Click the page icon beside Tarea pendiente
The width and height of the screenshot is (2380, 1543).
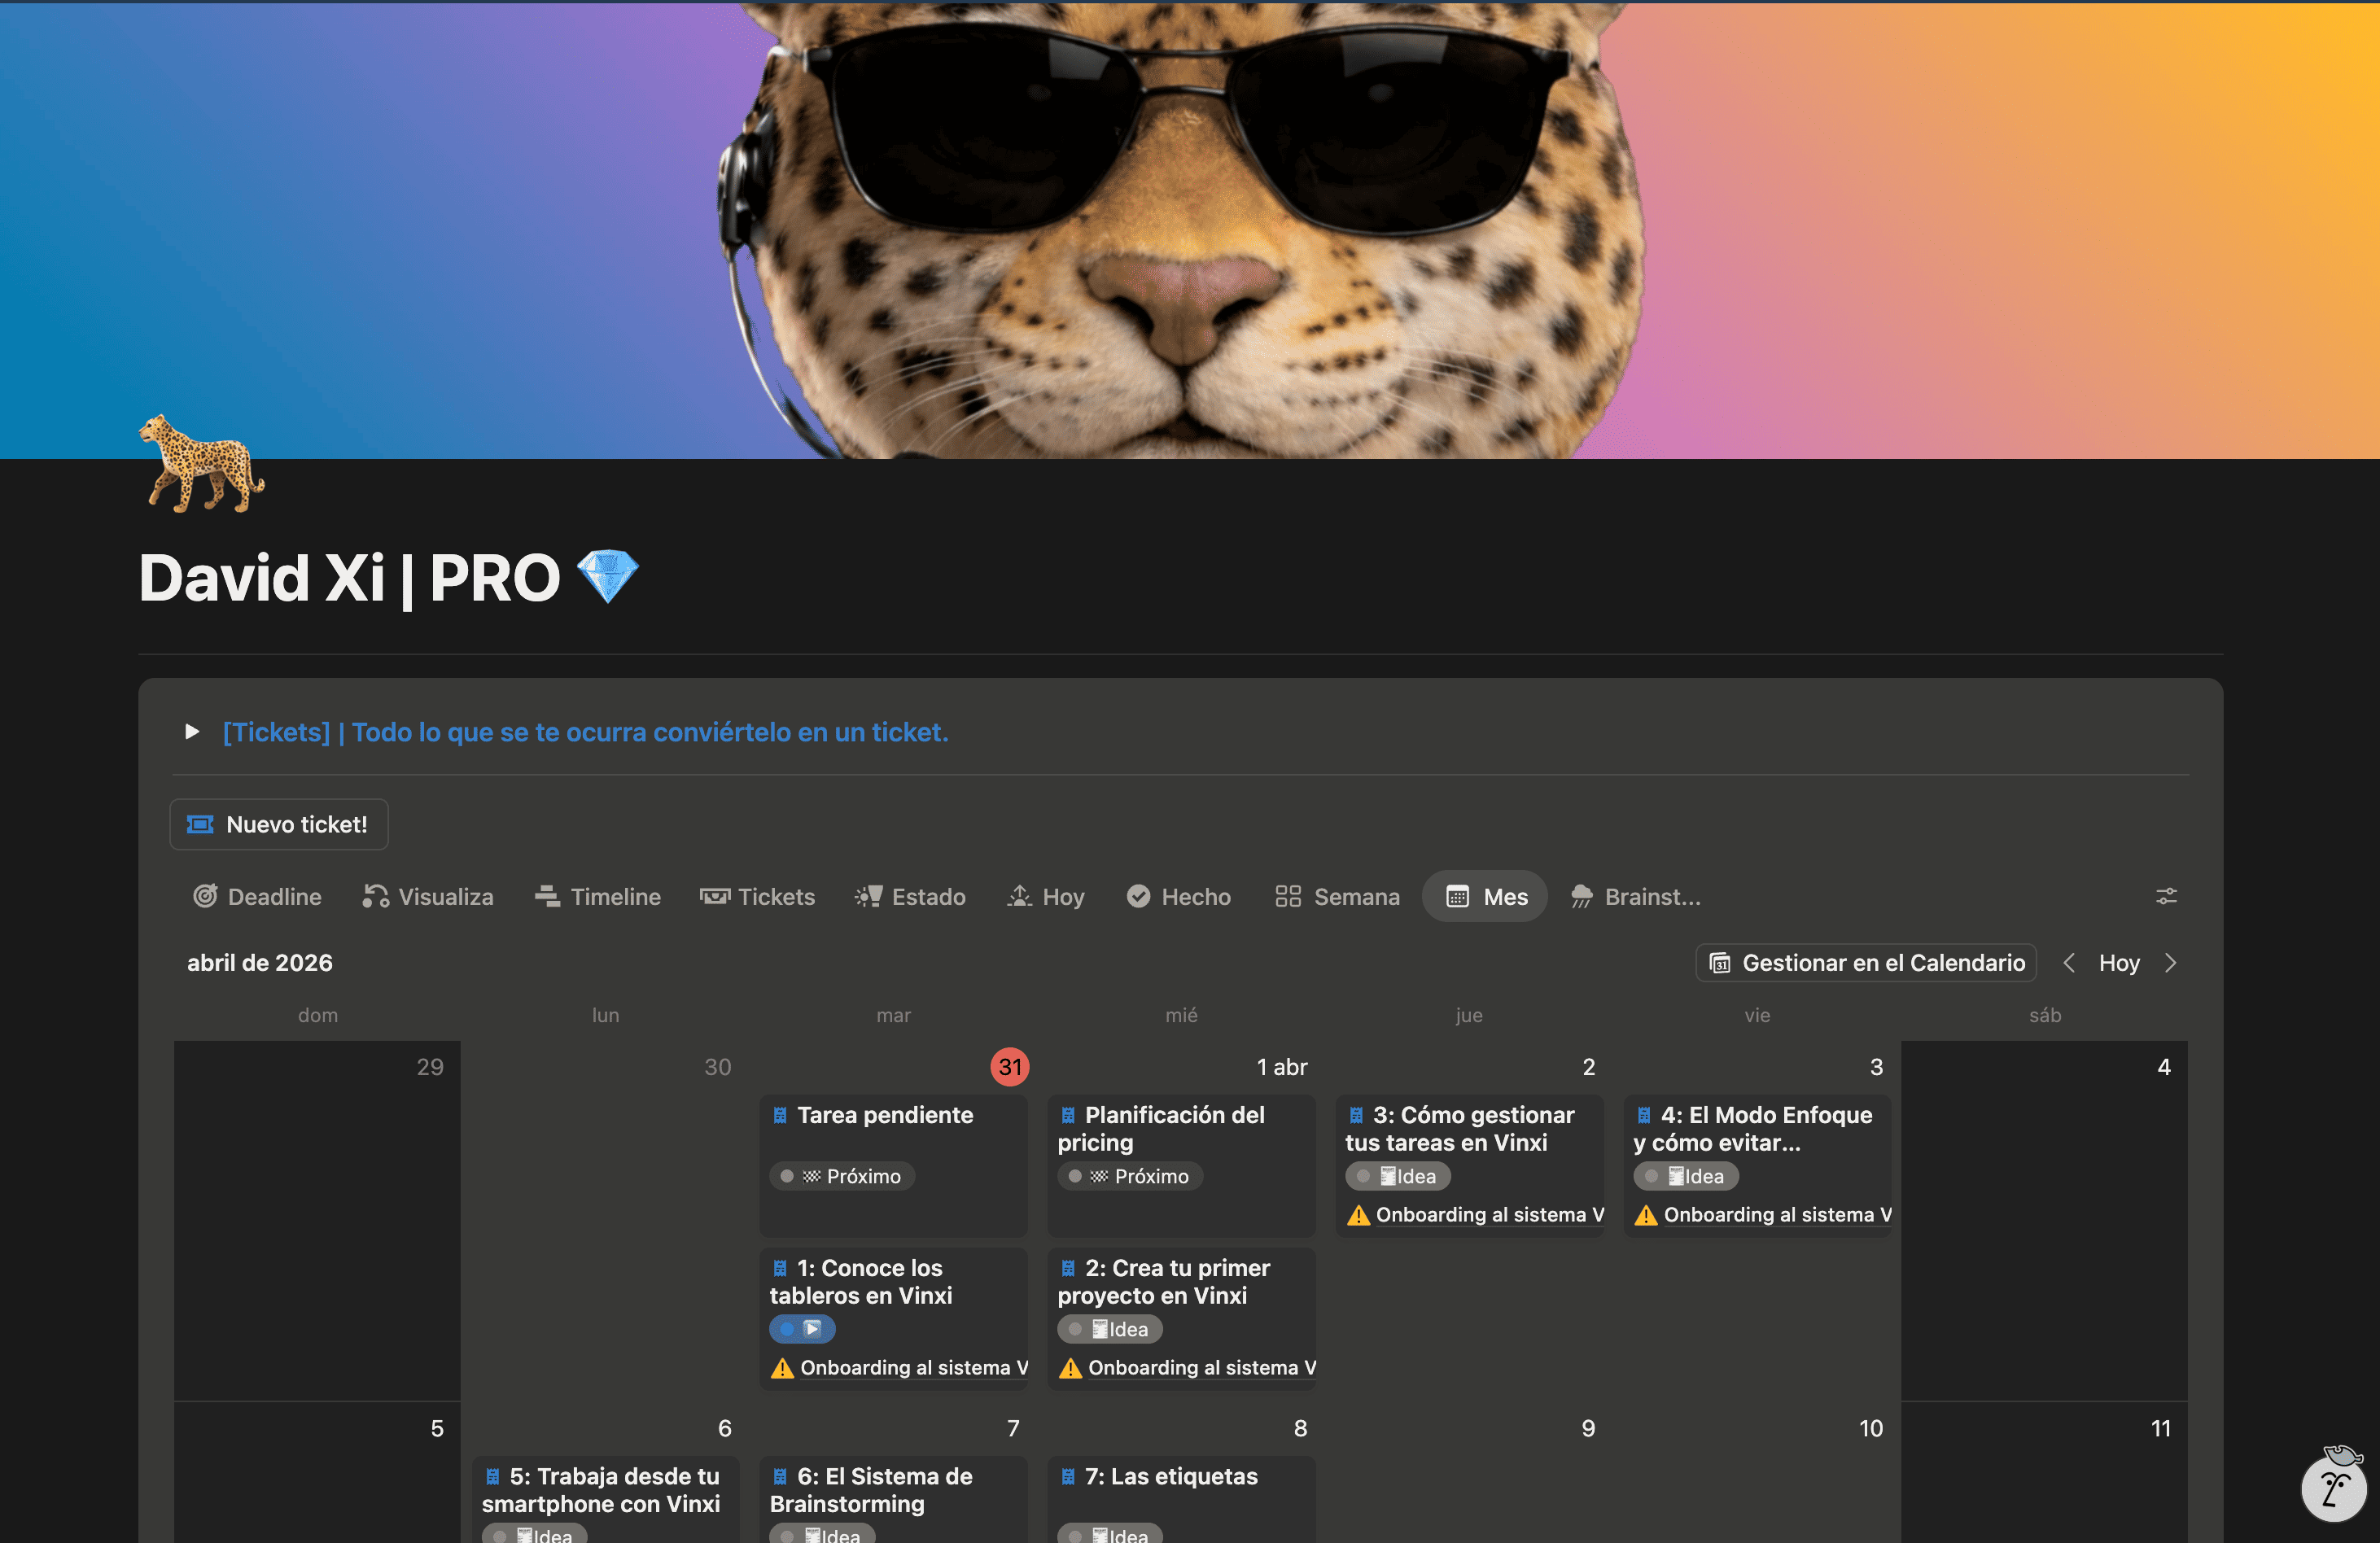point(780,1115)
